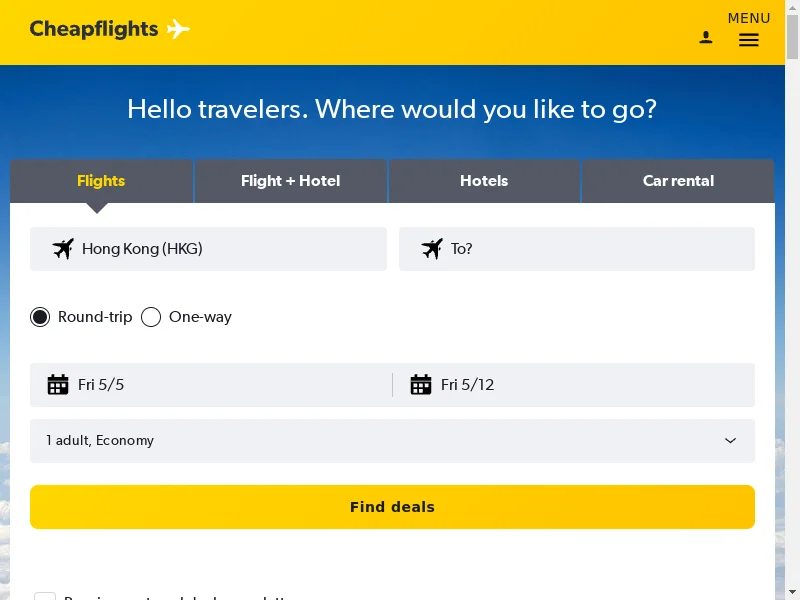Select the One-way radio button
Screen dimensions: 800x600
click(151, 317)
